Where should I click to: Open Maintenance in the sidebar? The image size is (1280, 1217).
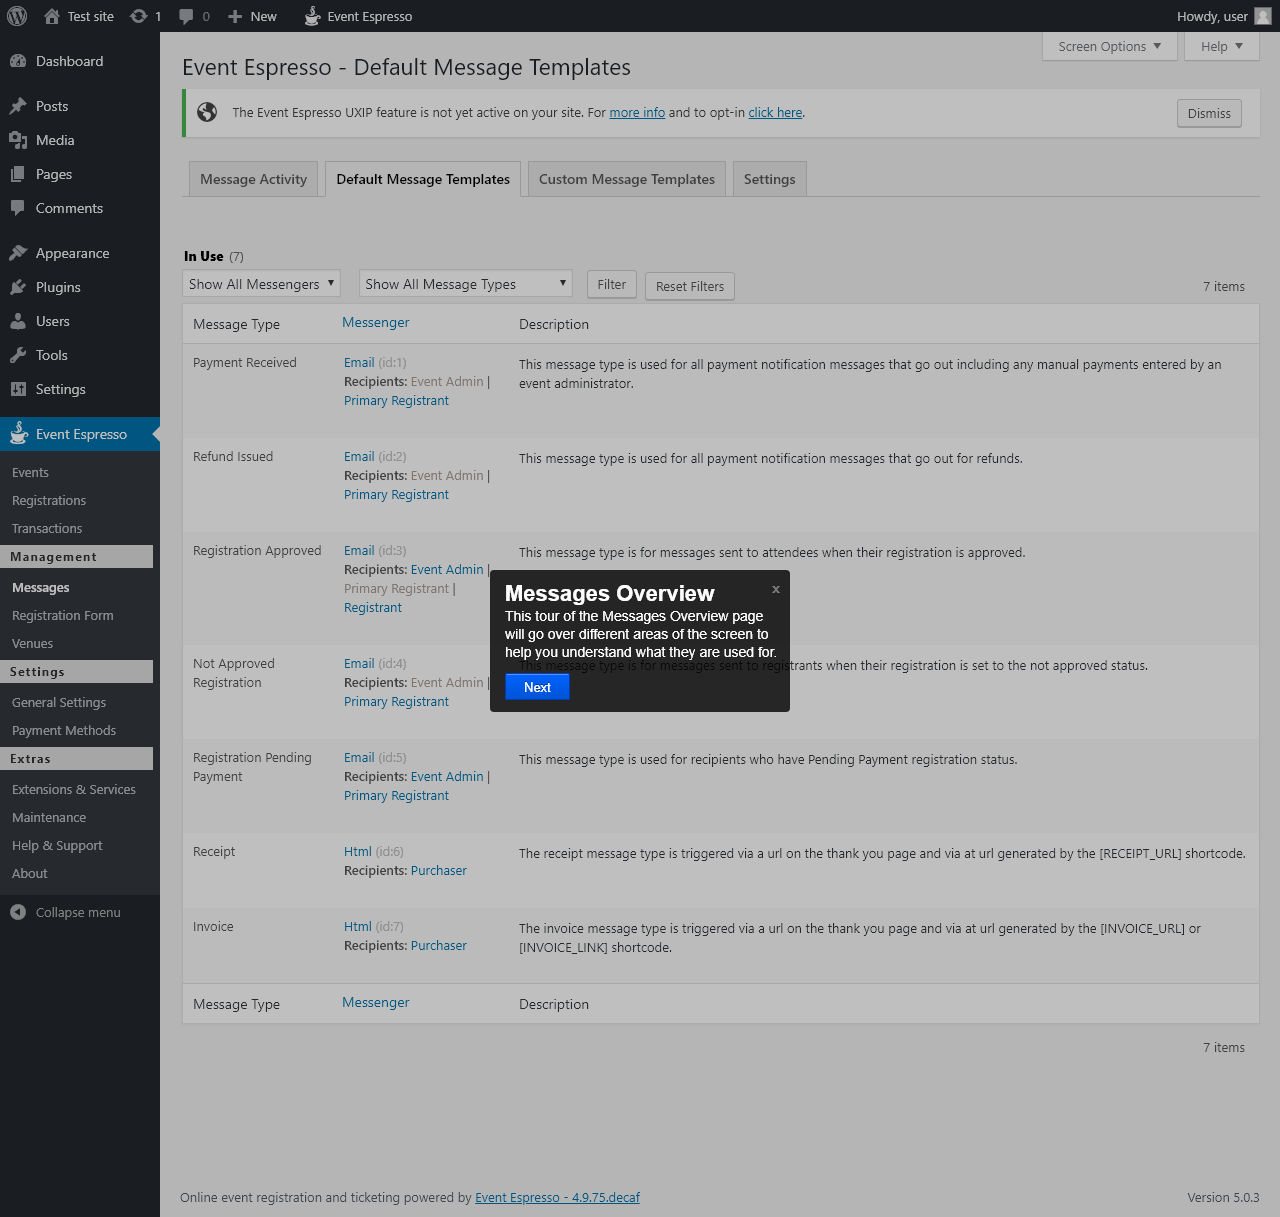49,817
